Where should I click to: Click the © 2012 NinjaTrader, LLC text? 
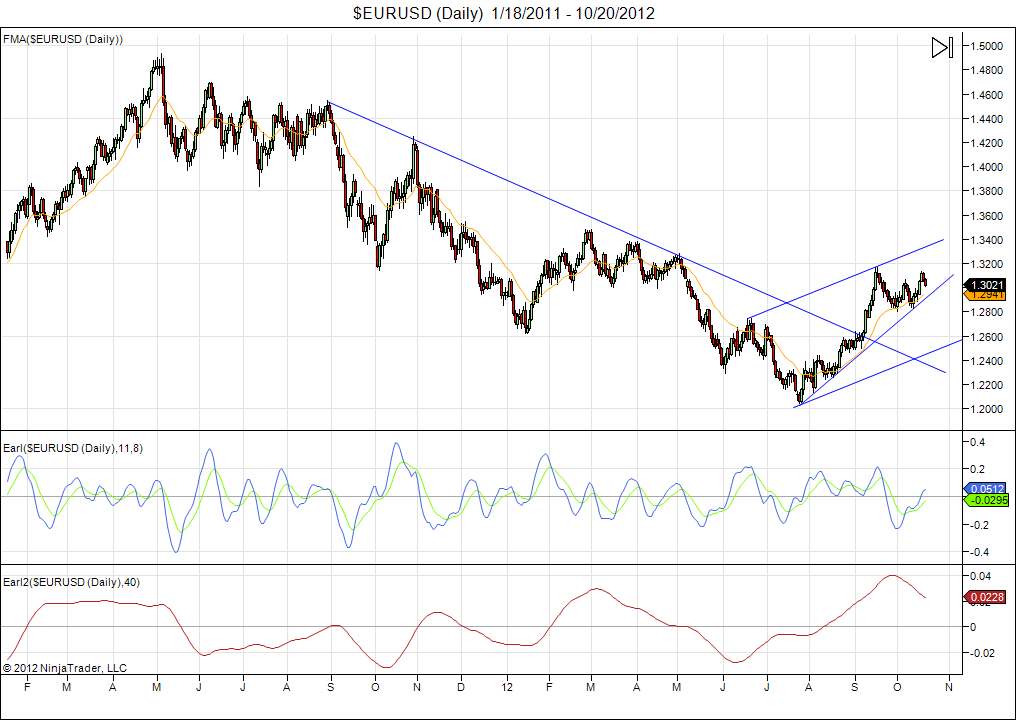point(65,668)
